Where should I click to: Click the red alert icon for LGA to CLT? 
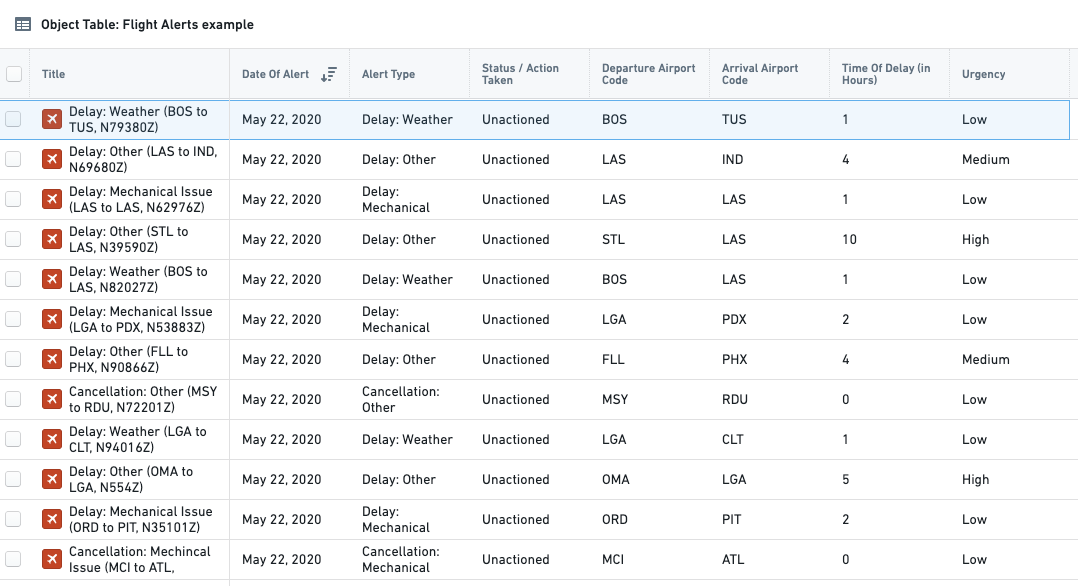(52, 439)
